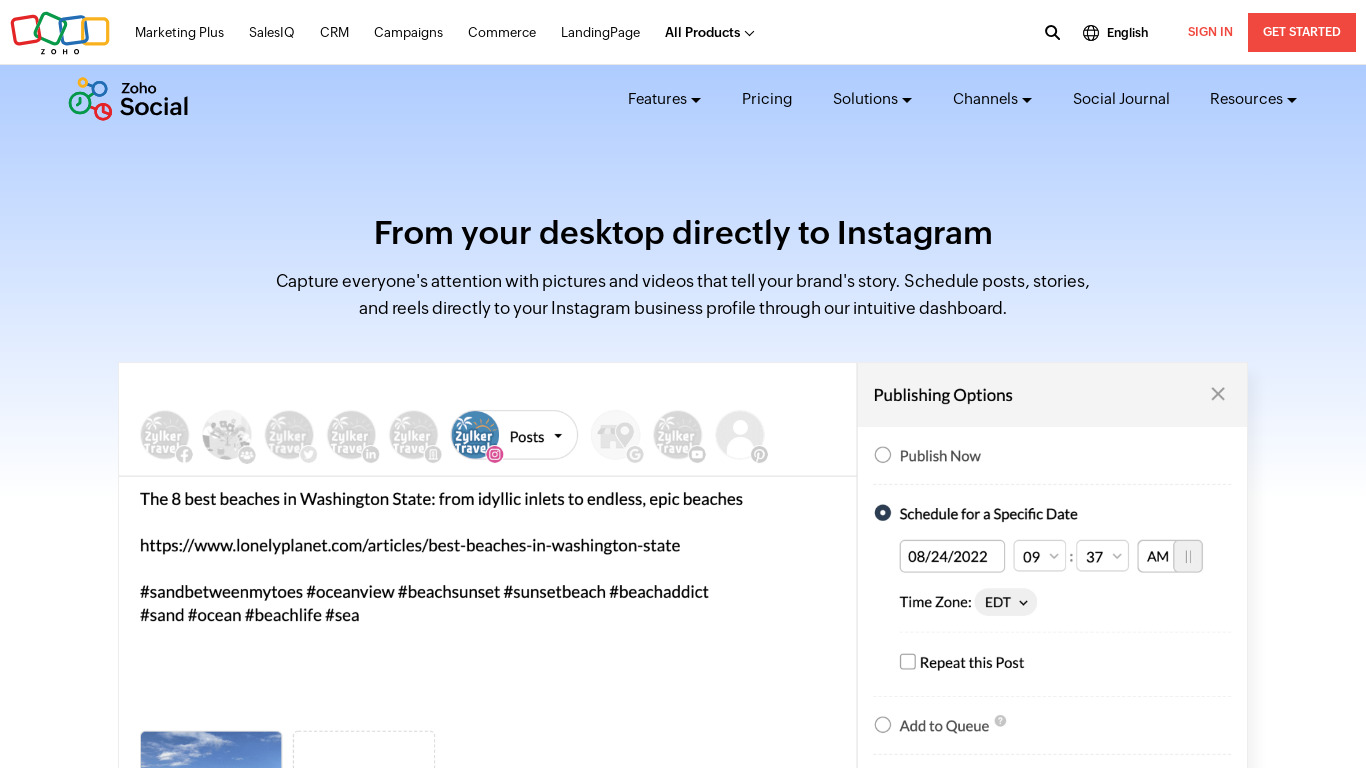Go to LandingPage
1366x768 pixels.
[600, 33]
